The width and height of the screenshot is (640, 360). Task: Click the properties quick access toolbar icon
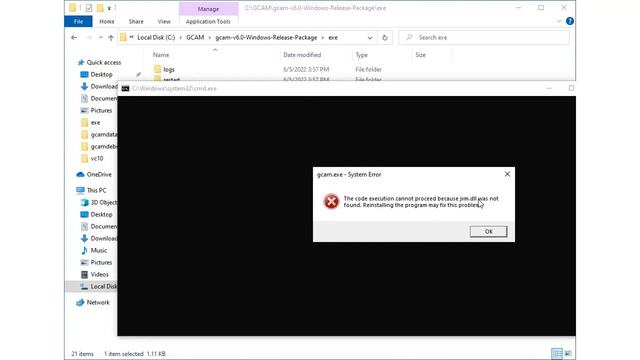coord(89,8)
